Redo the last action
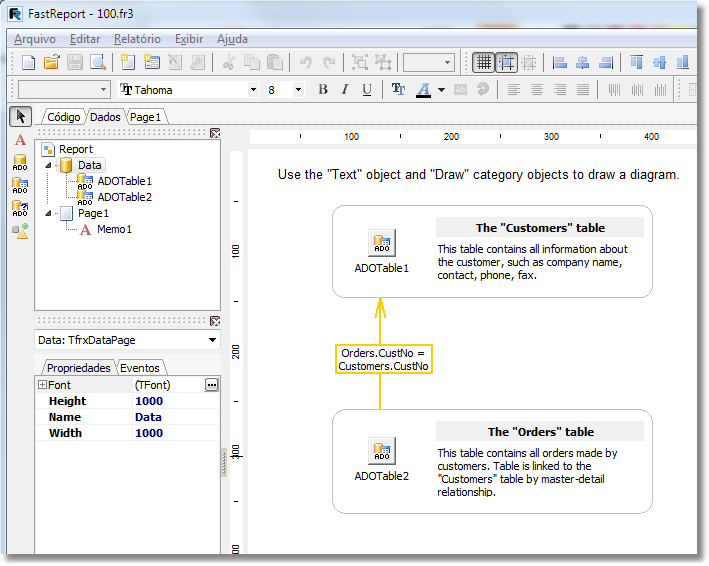Image resolution: width=709 pixels, height=566 pixels. pos(329,62)
